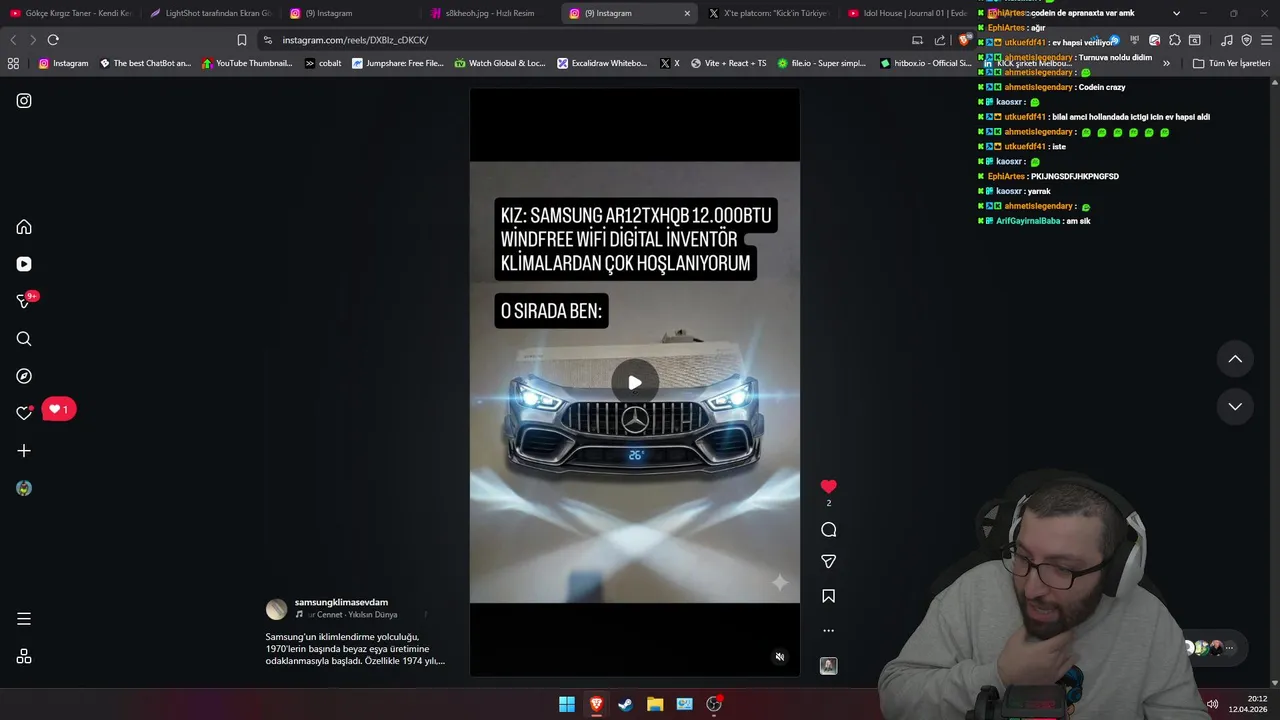This screenshot has width=1280, height=720.
Task: Open 'file.io - Super simpl...' bookmark
Action: (x=822, y=63)
